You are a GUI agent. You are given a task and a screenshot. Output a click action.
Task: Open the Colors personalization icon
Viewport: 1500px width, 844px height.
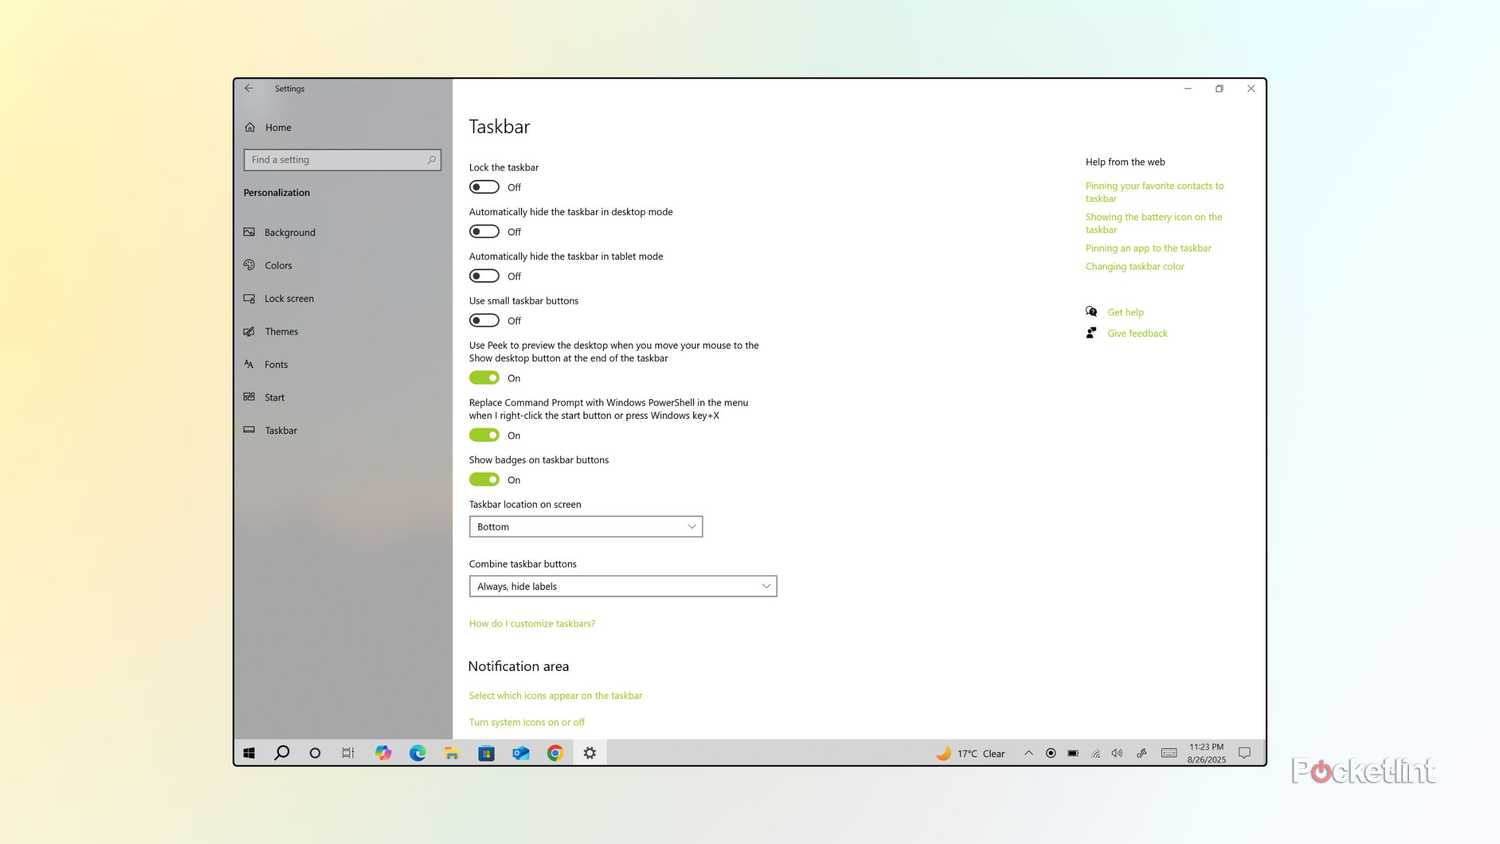(x=250, y=265)
